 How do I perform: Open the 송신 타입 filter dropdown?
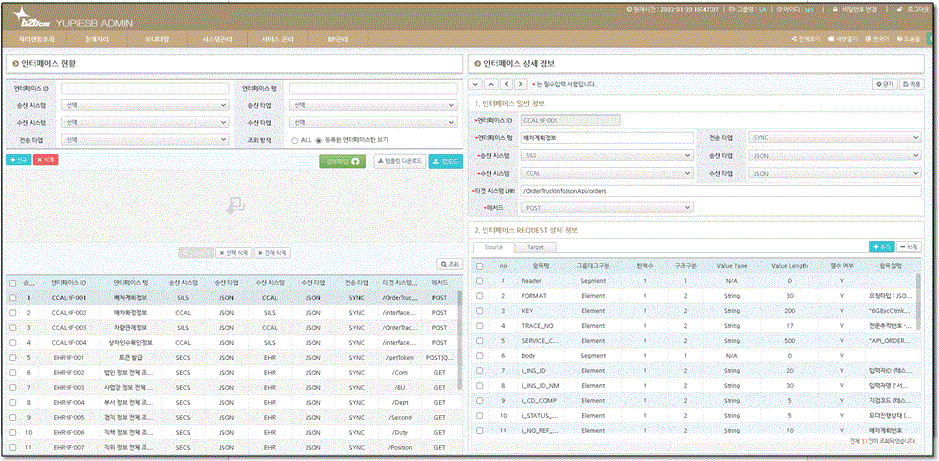click(374, 105)
